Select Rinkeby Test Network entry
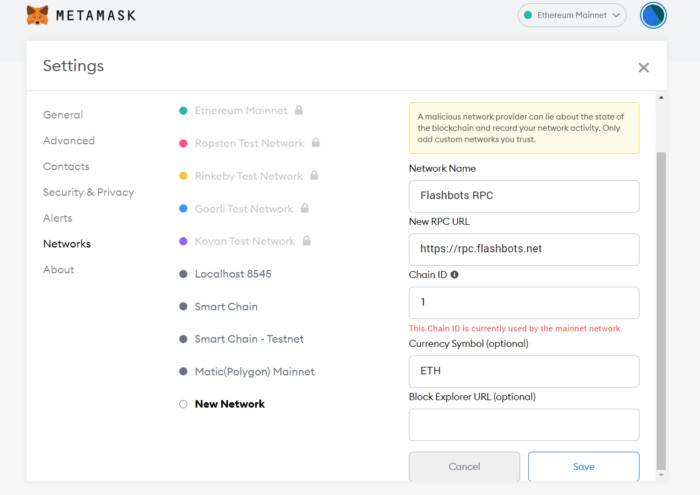700x495 pixels. pos(249,176)
